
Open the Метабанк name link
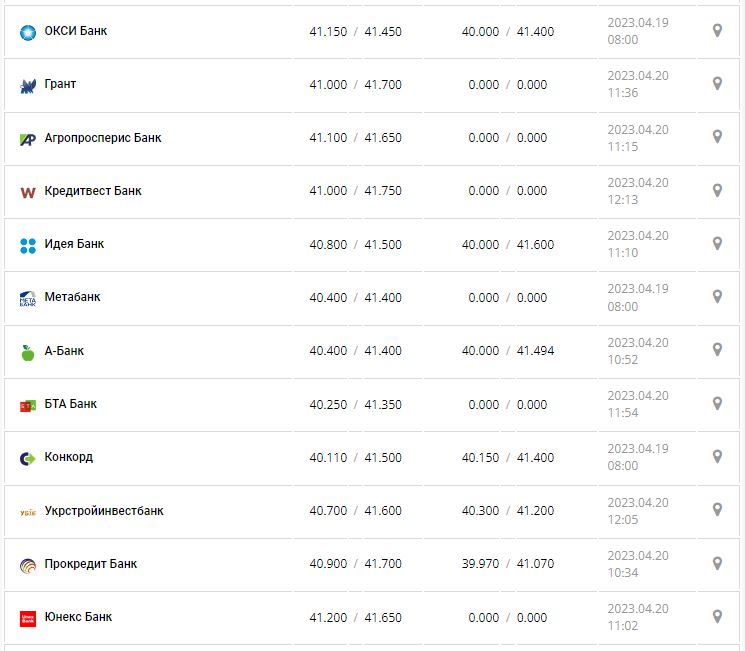72,297
